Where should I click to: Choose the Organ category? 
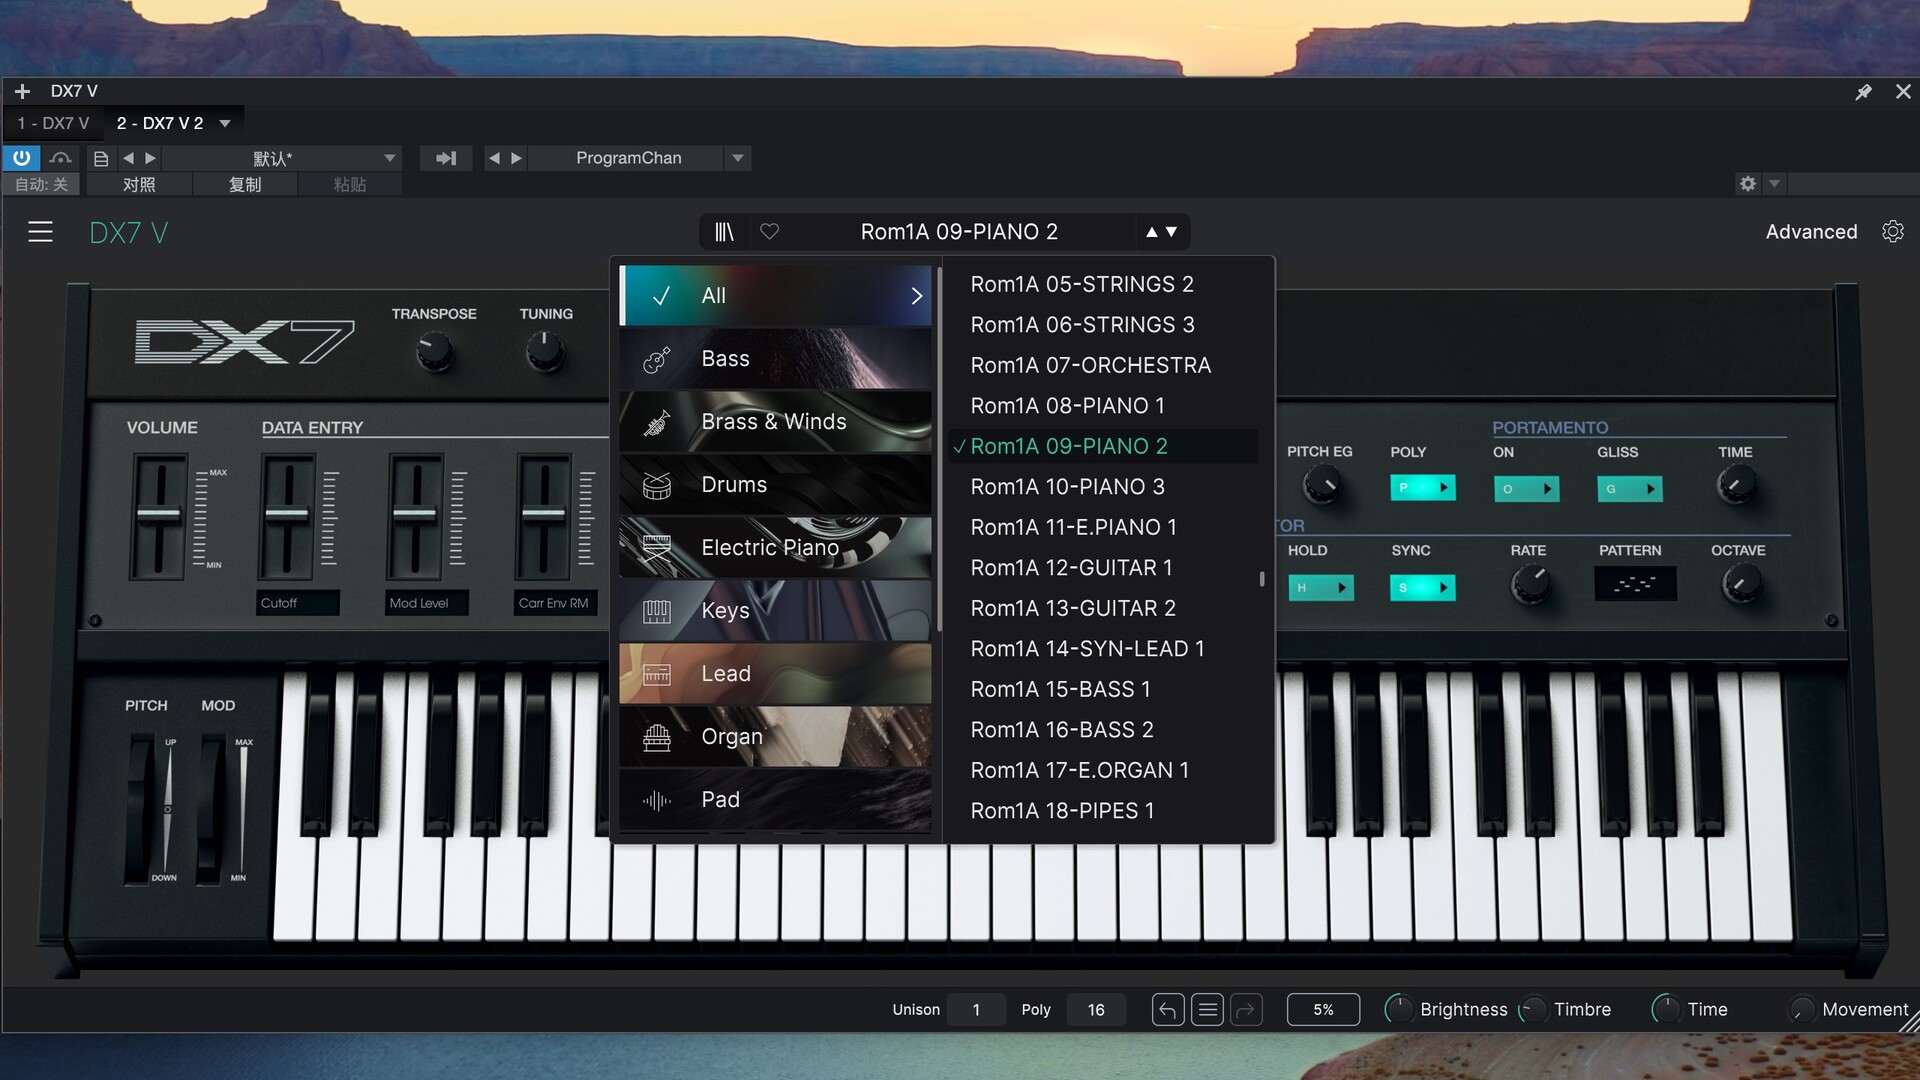coord(775,737)
